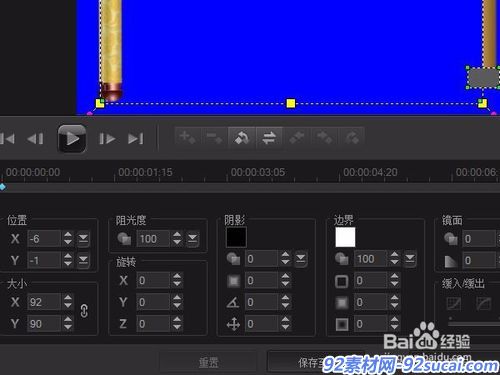The height and width of the screenshot is (375, 500).
Task: Increase Rotation Z with its up arrow
Action: click(177, 319)
